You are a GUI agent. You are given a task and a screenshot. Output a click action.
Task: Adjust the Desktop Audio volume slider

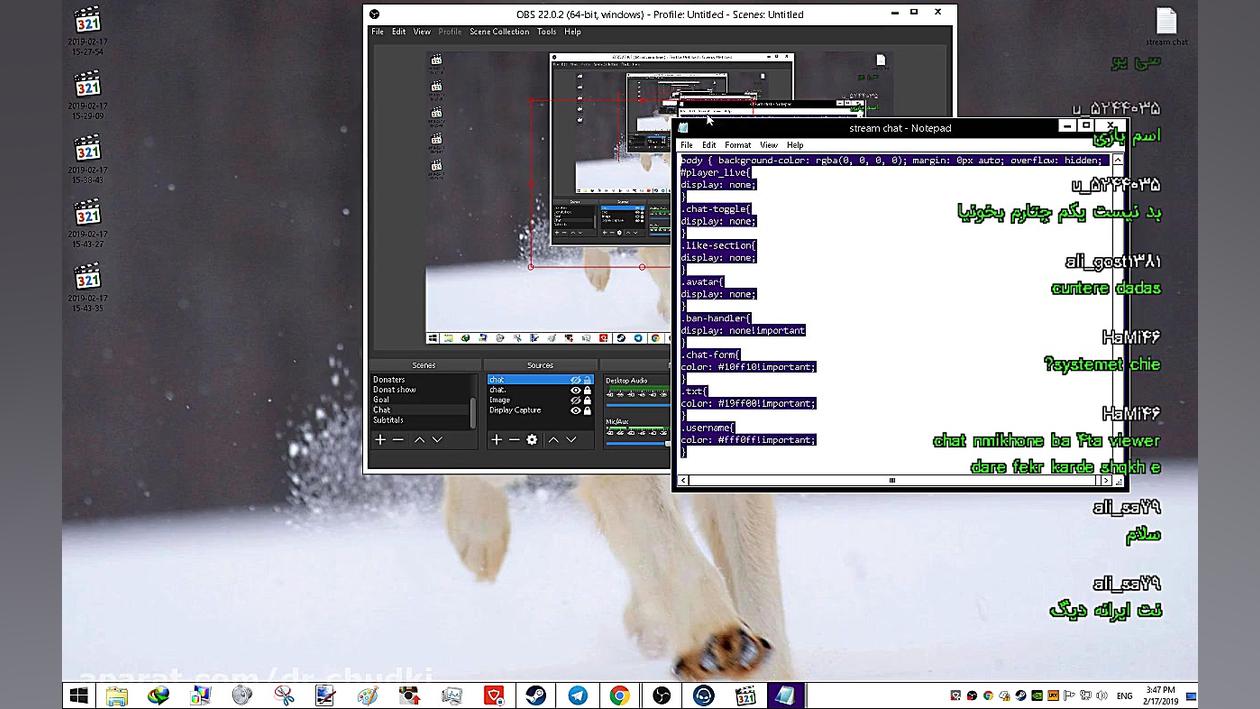(x=637, y=403)
